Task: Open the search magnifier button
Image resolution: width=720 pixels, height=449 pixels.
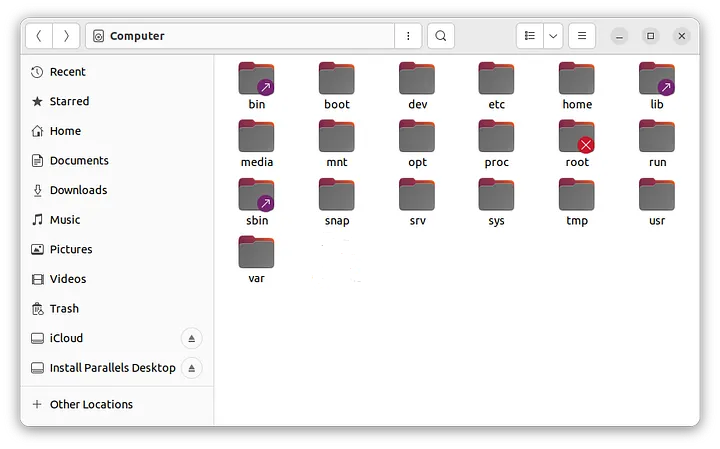Action: point(440,36)
